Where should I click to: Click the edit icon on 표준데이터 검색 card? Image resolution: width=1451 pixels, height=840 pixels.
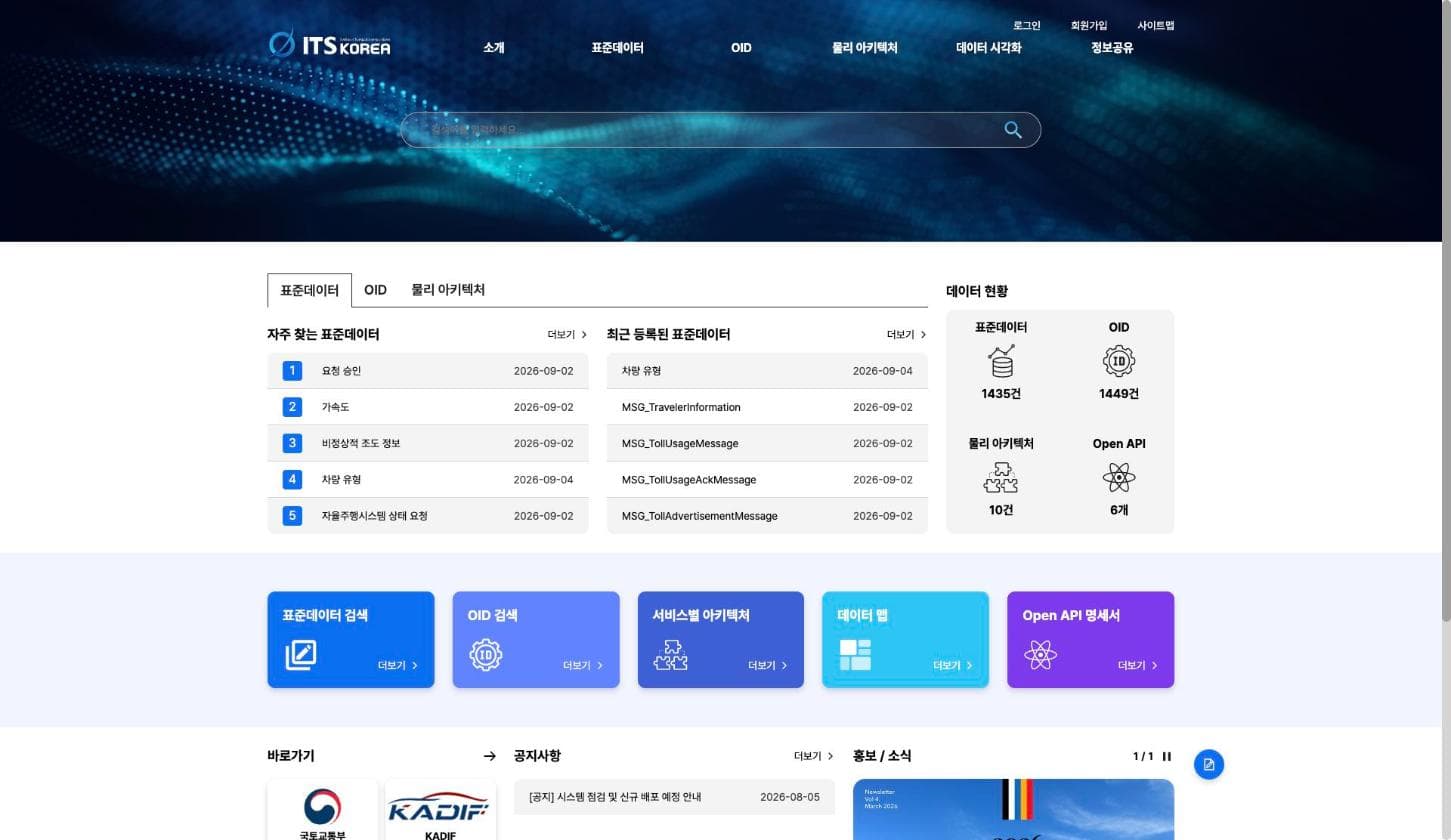(x=301, y=655)
